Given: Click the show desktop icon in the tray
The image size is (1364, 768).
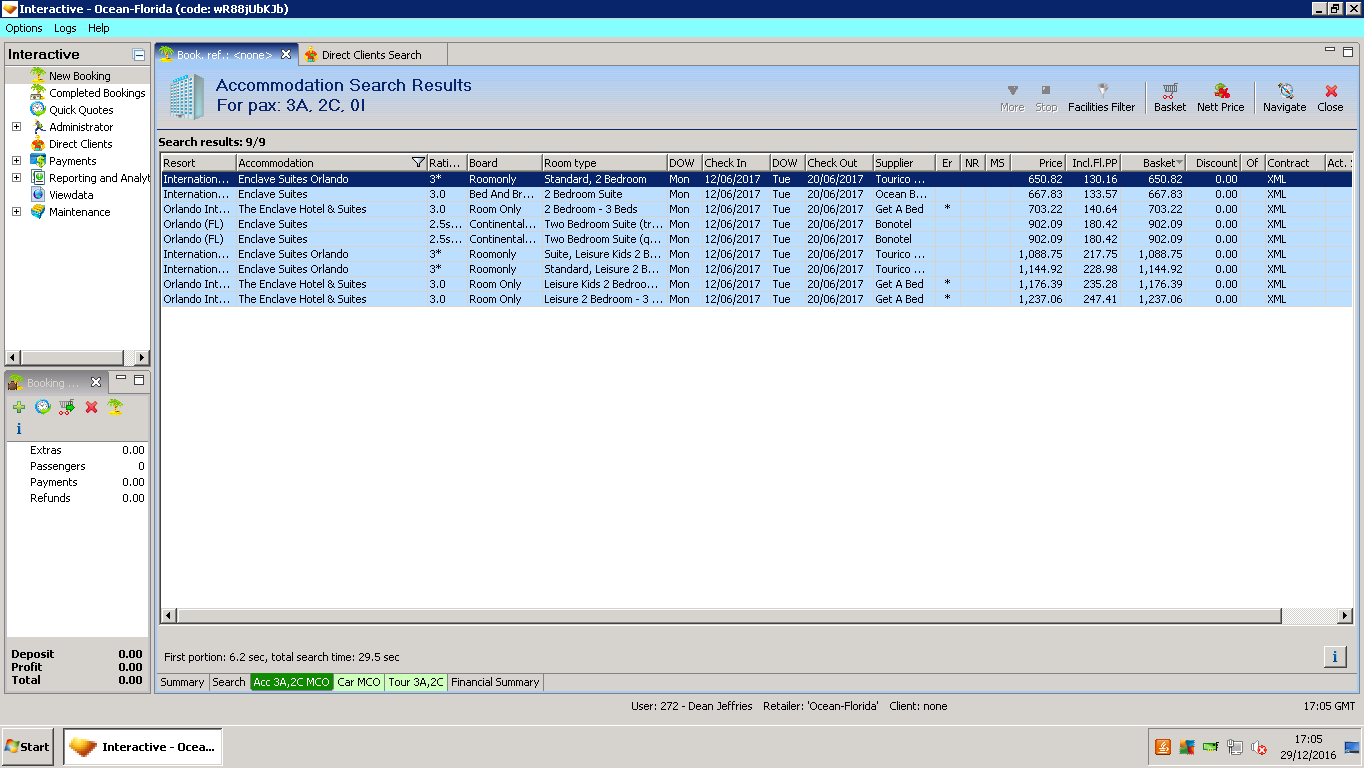Looking at the screenshot, I should [x=1352, y=747].
